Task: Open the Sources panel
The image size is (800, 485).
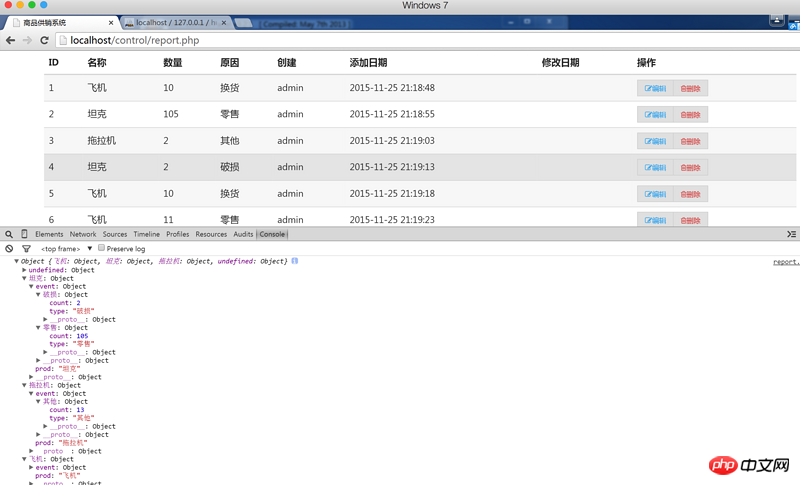Action: (x=115, y=234)
